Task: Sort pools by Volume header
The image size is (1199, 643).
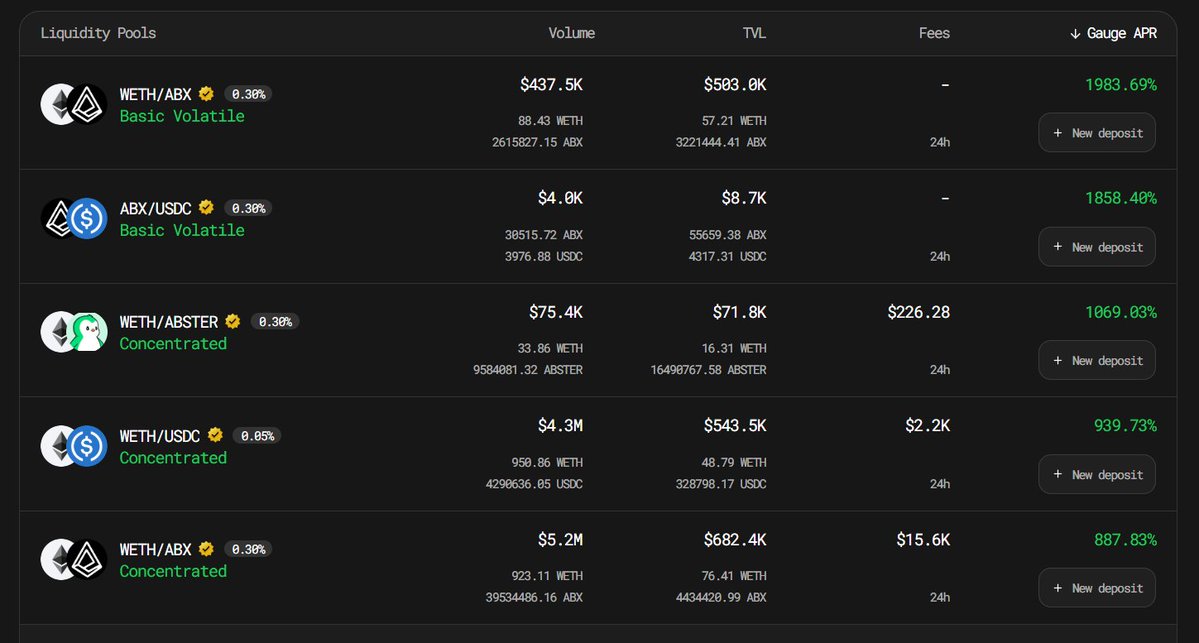Action: (571, 33)
